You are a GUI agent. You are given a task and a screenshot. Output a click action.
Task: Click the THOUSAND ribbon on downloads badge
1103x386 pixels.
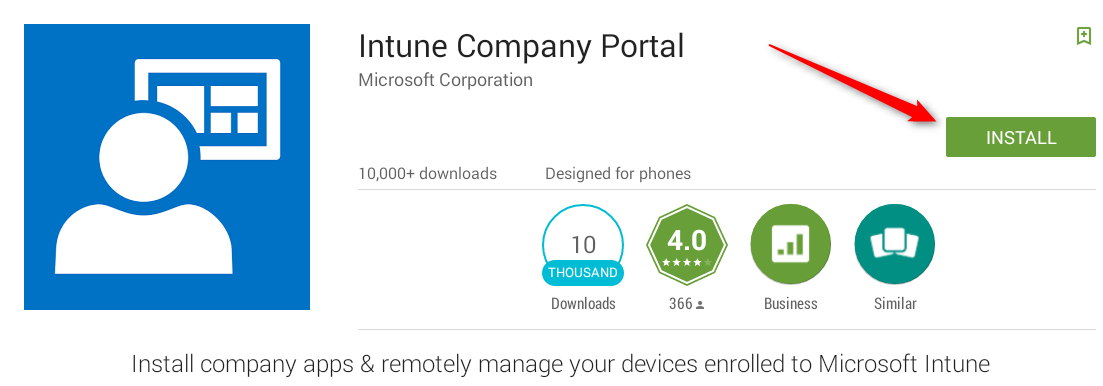582,272
